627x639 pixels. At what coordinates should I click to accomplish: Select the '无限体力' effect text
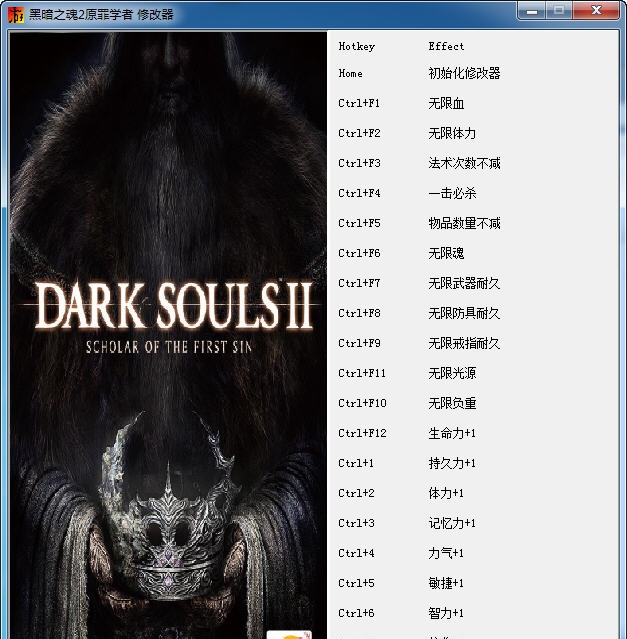(452, 133)
